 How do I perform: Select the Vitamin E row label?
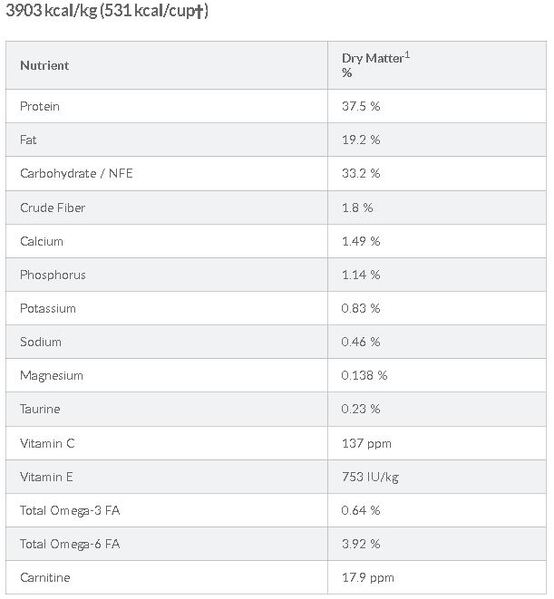pos(46,477)
